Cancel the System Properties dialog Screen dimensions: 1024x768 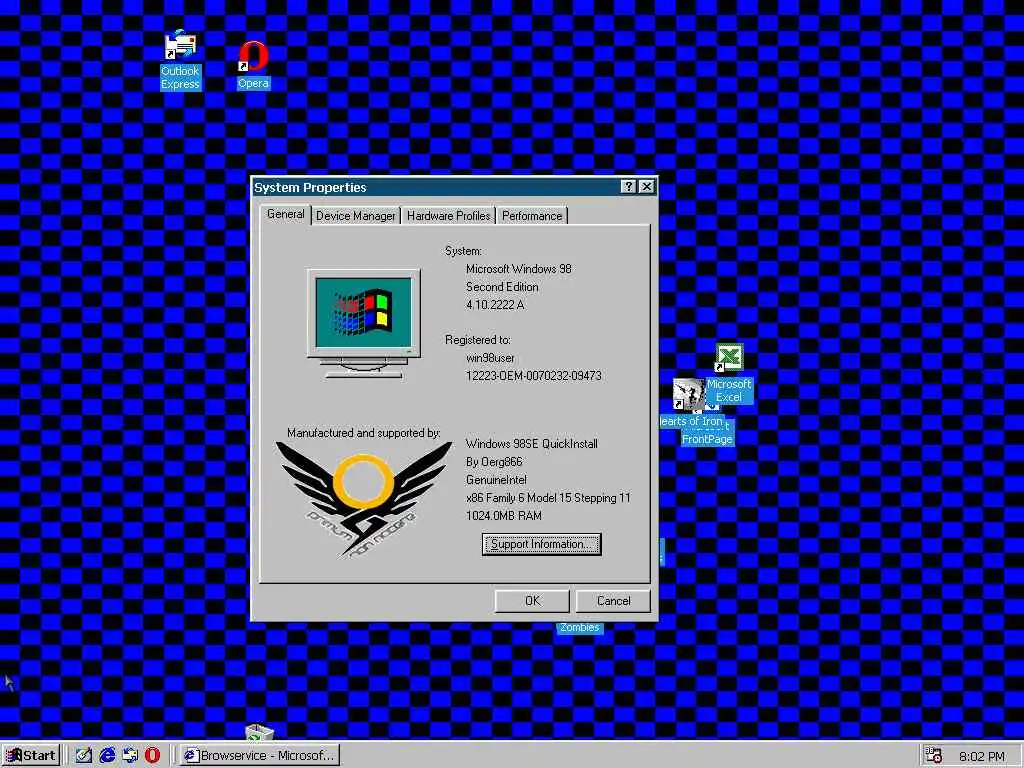coord(613,601)
